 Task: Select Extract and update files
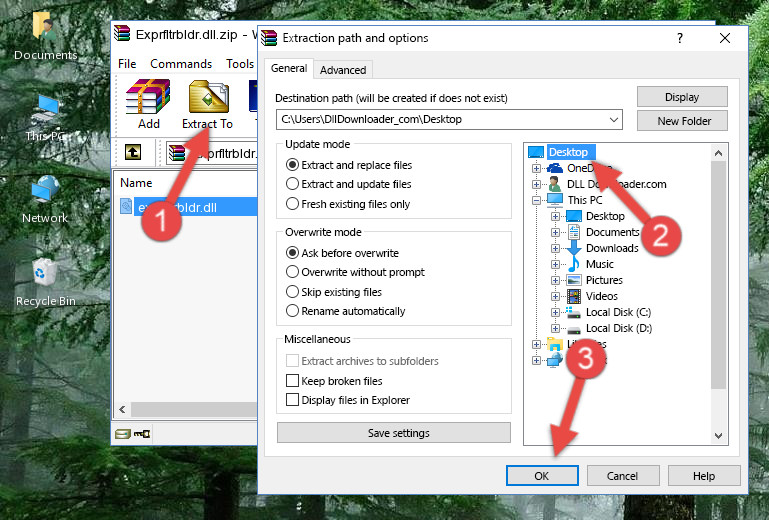pos(292,184)
